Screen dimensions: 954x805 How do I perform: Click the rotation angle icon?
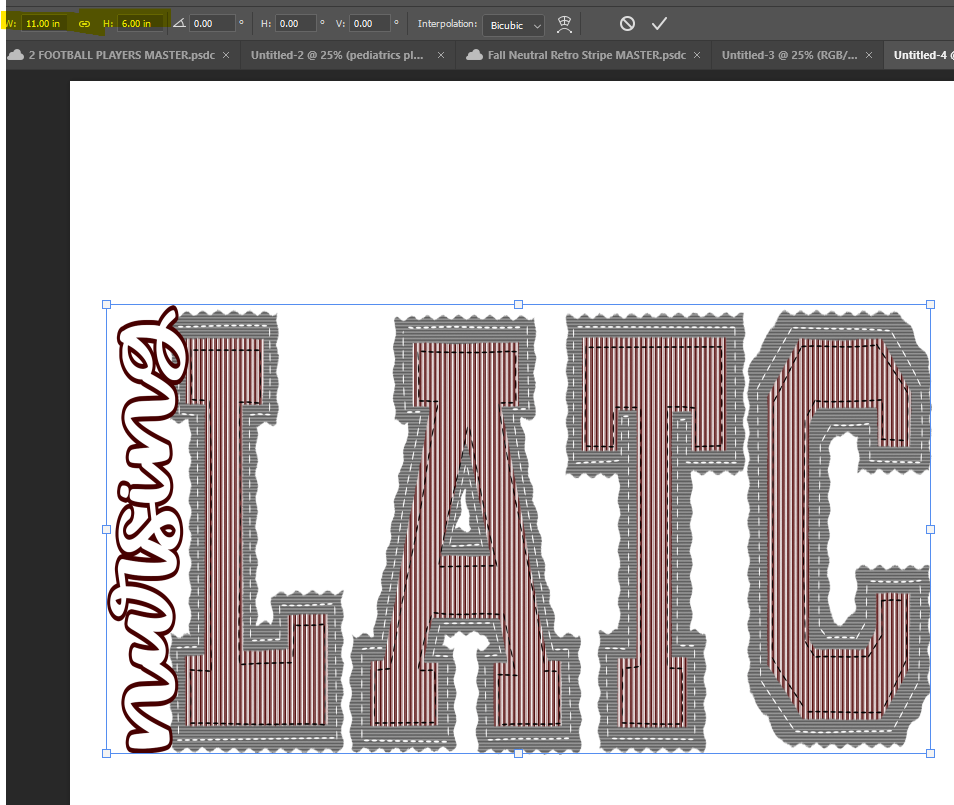point(179,24)
